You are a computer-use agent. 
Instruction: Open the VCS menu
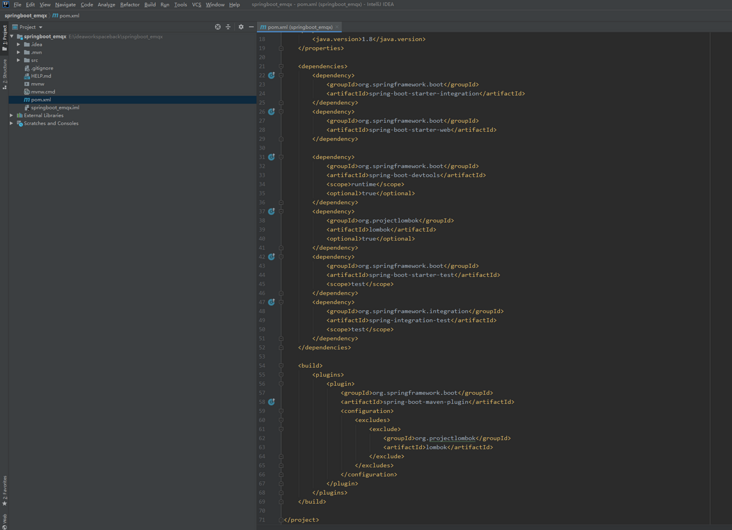coord(196,5)
